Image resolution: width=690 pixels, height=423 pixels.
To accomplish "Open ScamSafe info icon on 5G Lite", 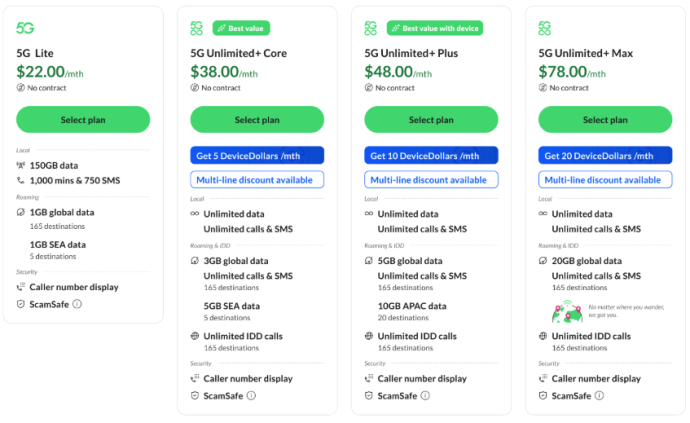I will point(77,304).
